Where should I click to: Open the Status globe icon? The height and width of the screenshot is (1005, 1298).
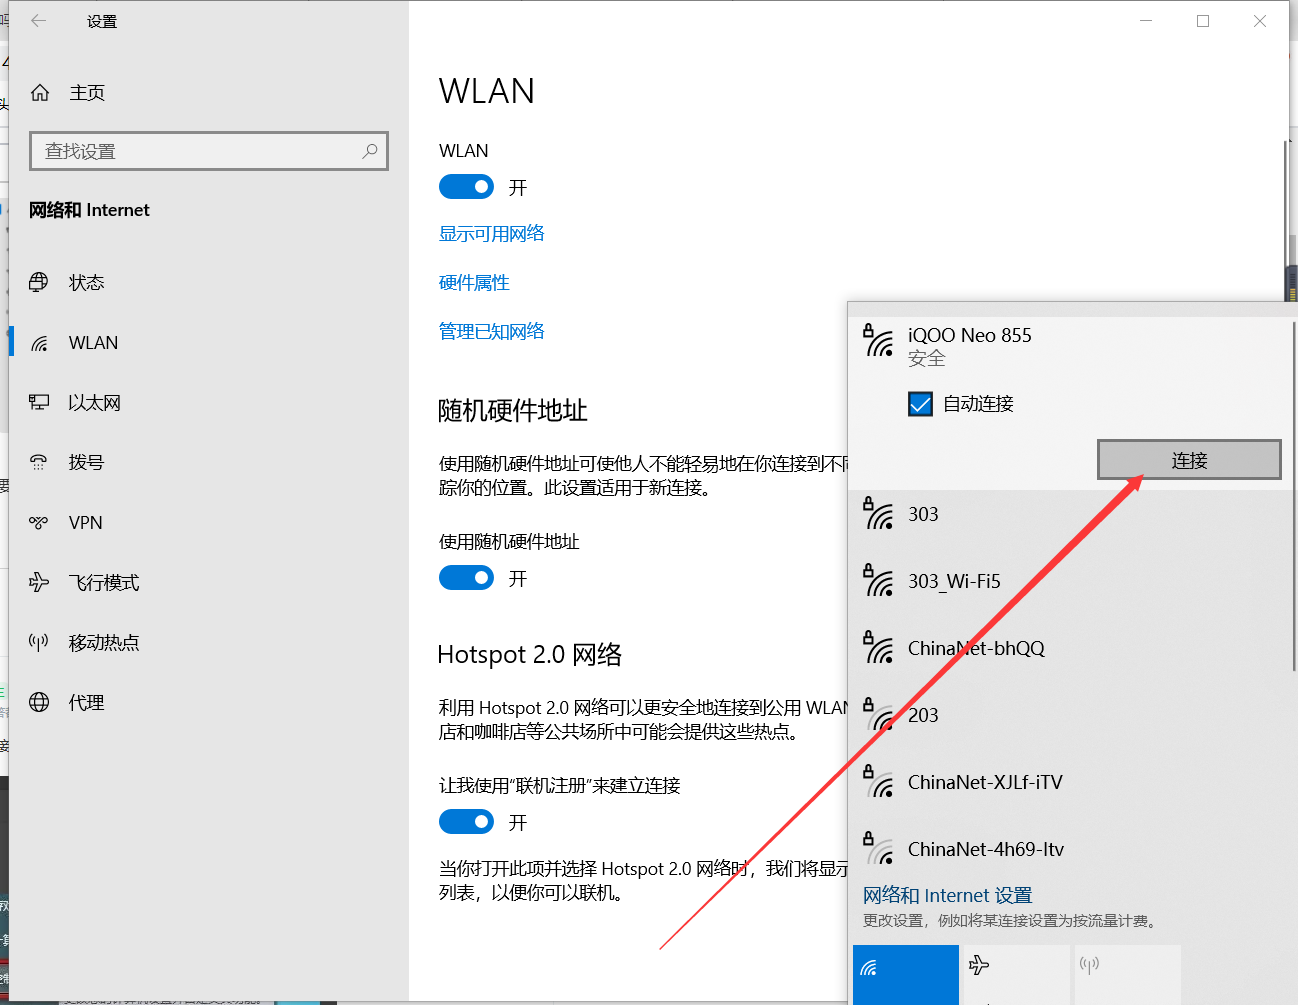click(x=39, y=282)
